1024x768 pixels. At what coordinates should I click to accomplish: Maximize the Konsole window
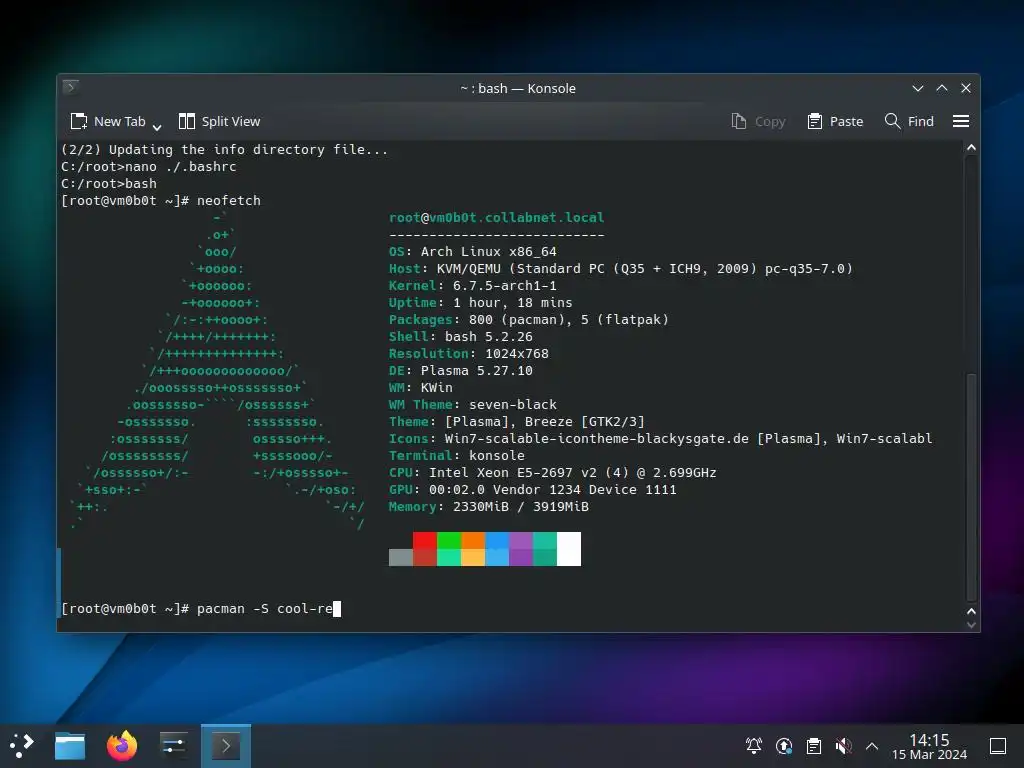tap(942, 88)
